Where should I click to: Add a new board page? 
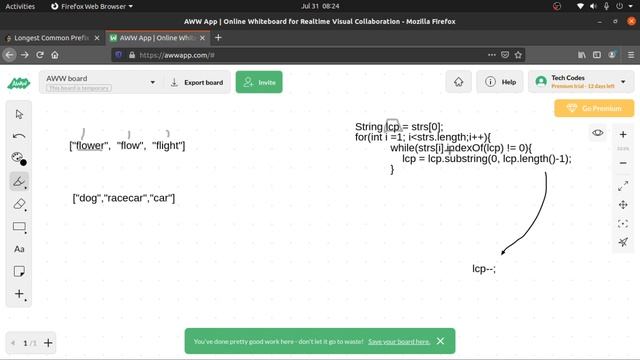(x=48, y=343)
